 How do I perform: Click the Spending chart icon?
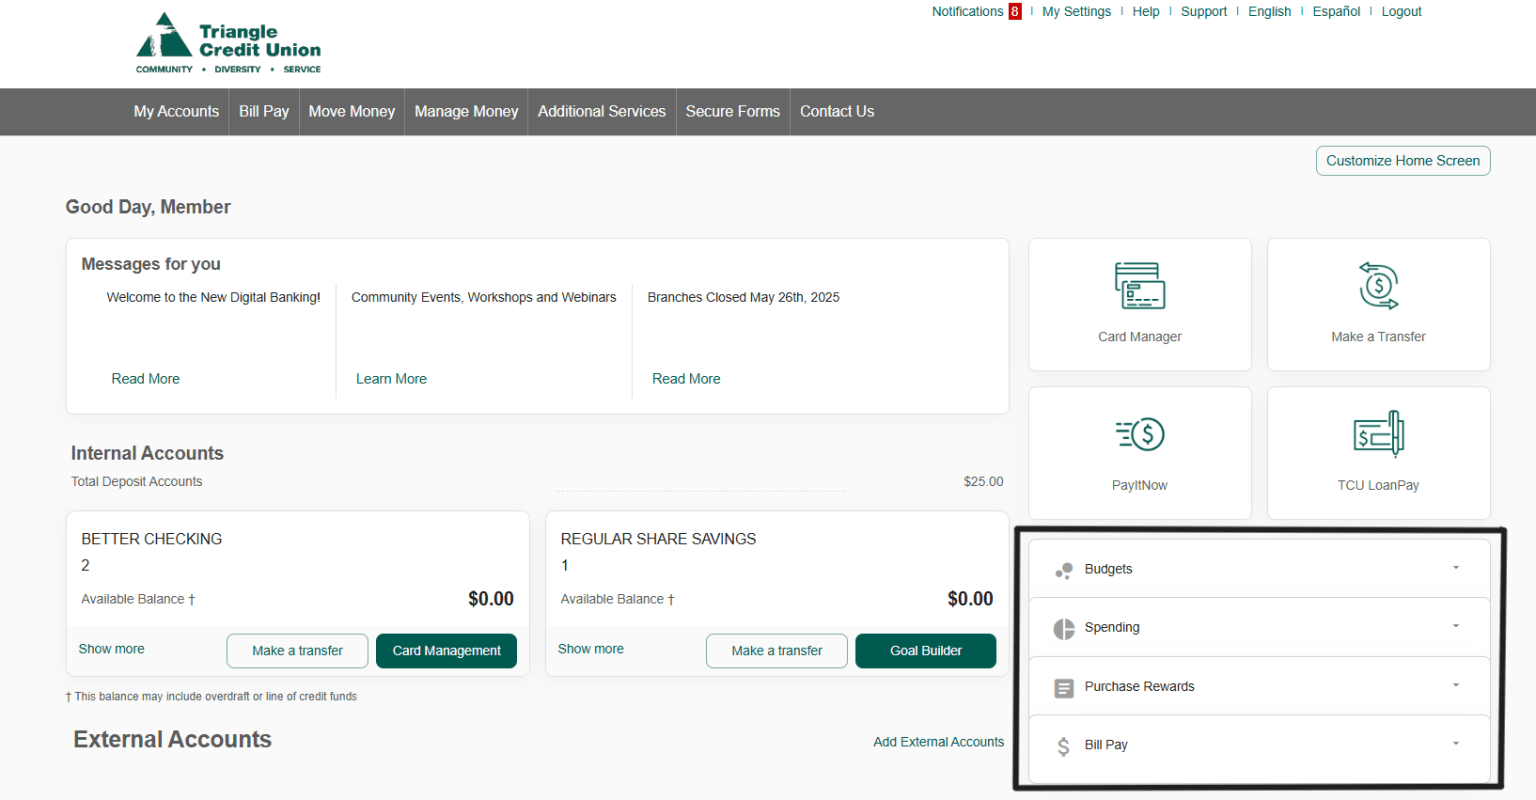click(x=1063, y=627)
